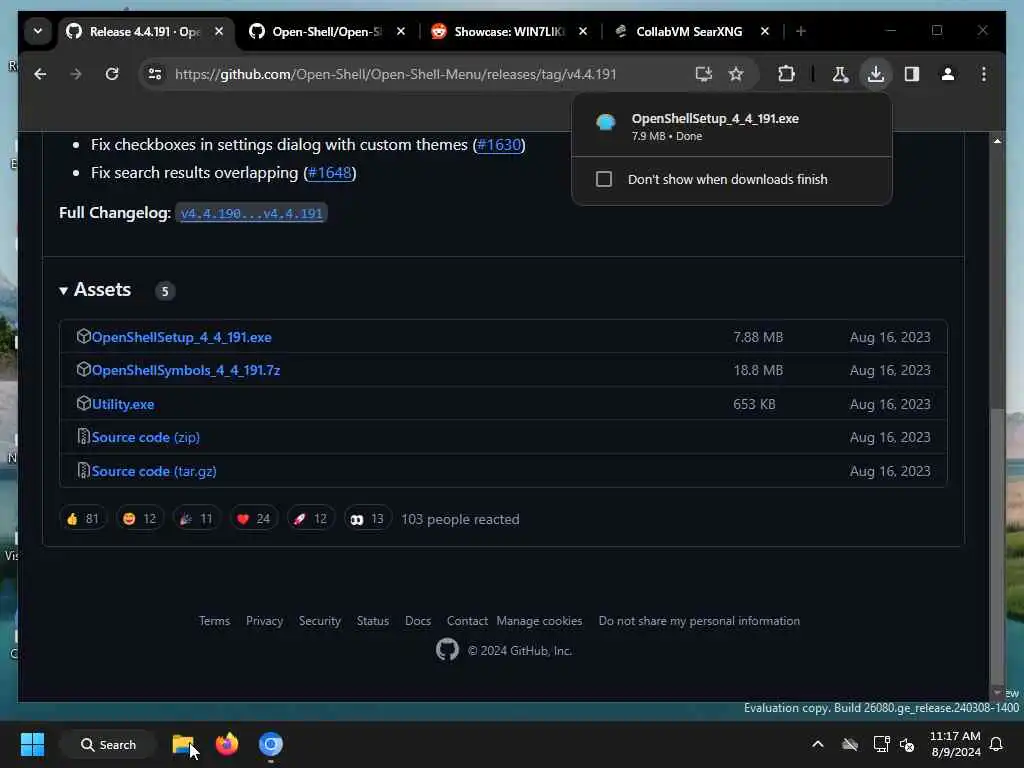This screenshot has height=768, width=1024.
Task: Open the Extensions puzzle icon
Action: 786,74
